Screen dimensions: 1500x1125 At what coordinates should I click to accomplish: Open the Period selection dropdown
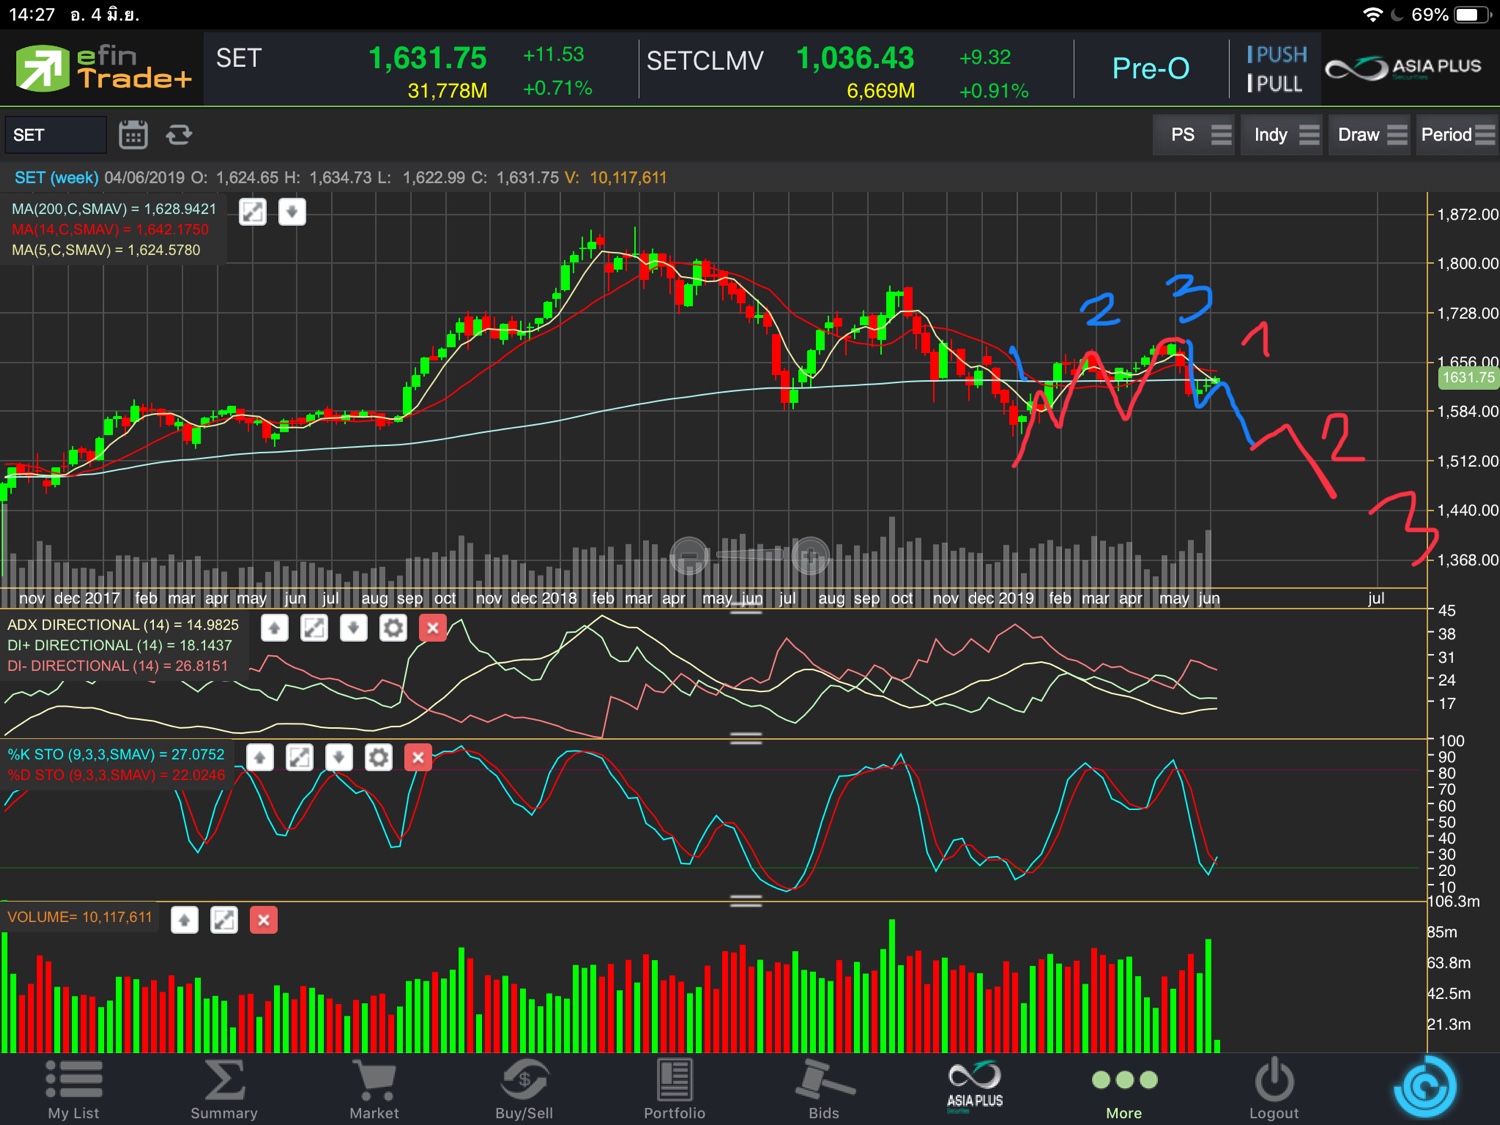pos(1457,135)
